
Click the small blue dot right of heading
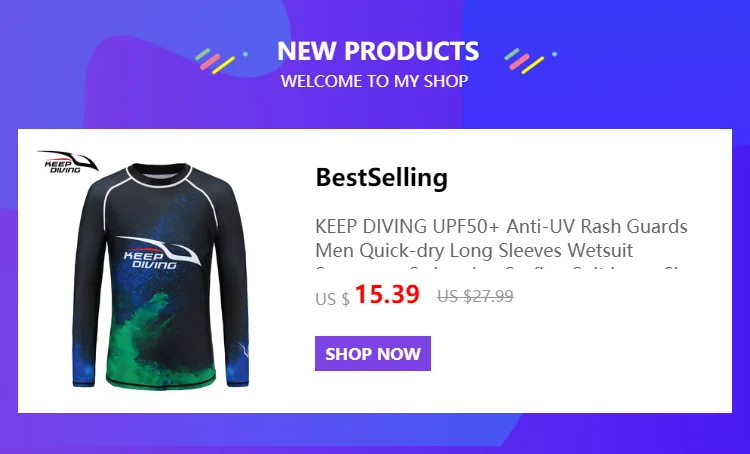point(554,54)
